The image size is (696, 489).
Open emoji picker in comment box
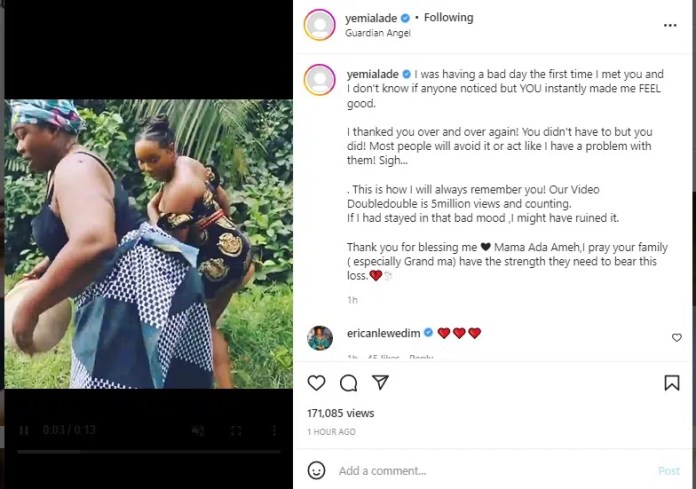pos(316,470)
